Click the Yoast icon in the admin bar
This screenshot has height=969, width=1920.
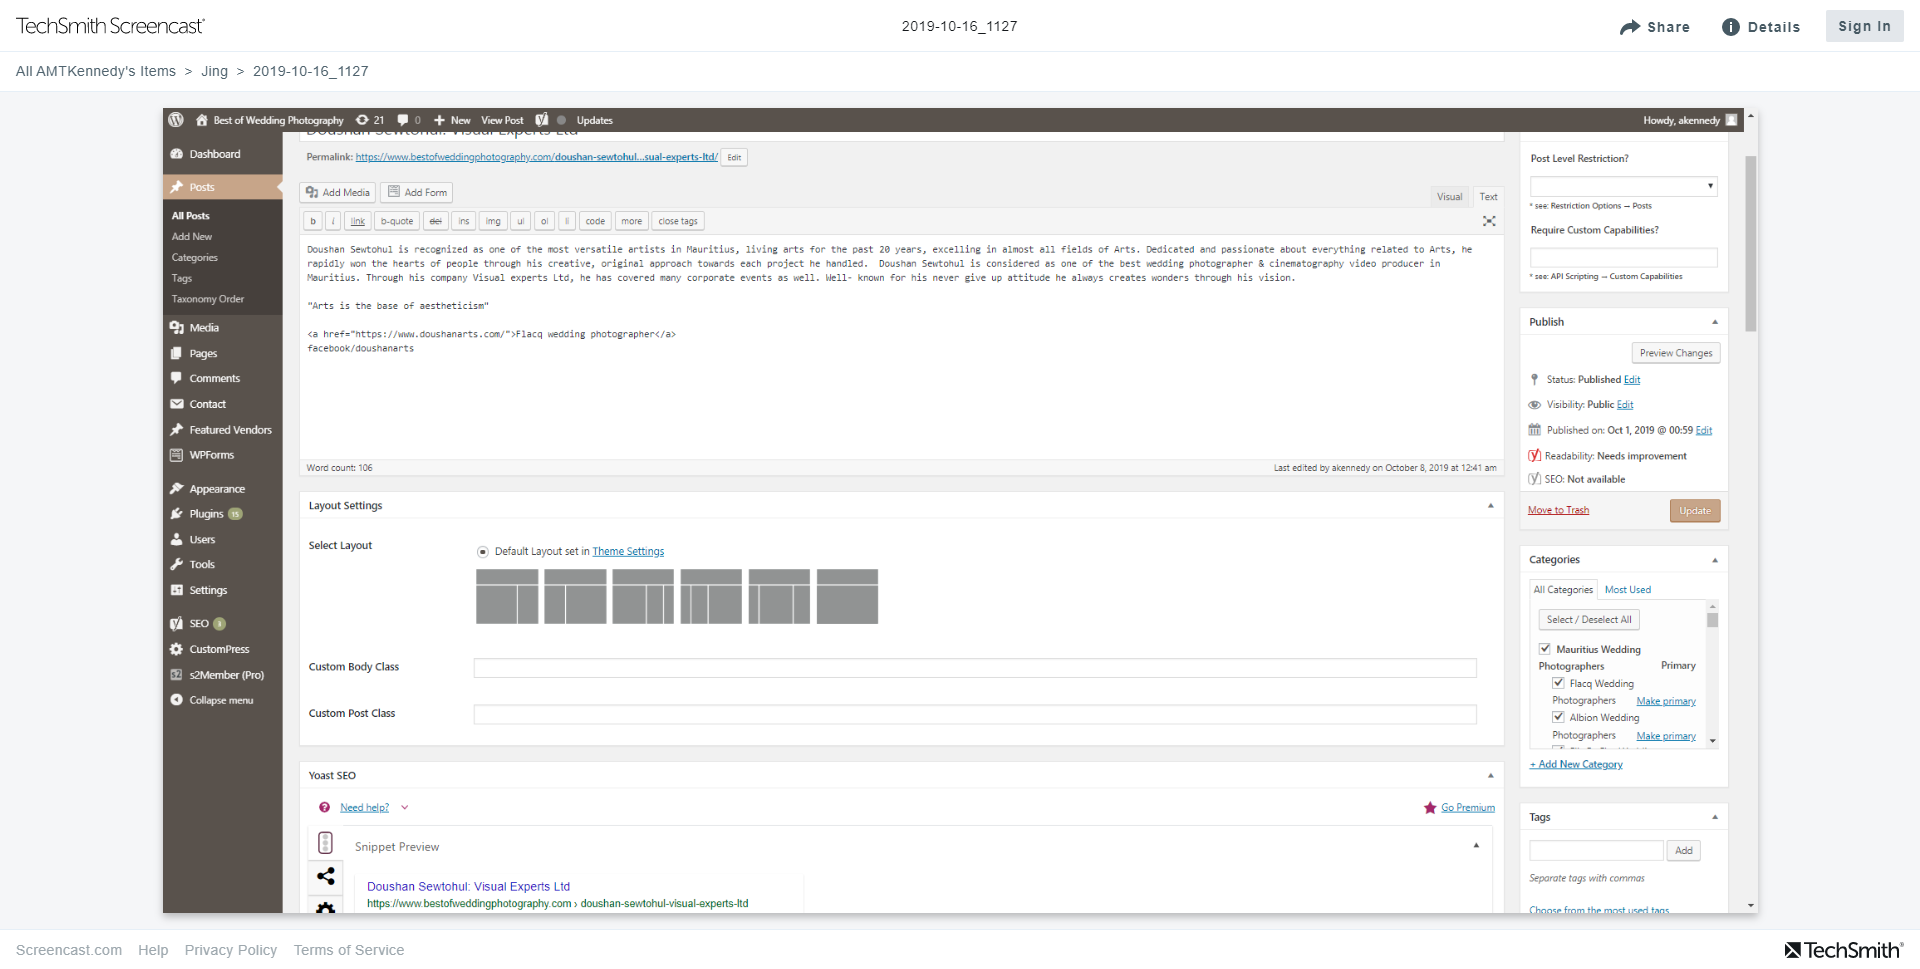click(542, 120)
